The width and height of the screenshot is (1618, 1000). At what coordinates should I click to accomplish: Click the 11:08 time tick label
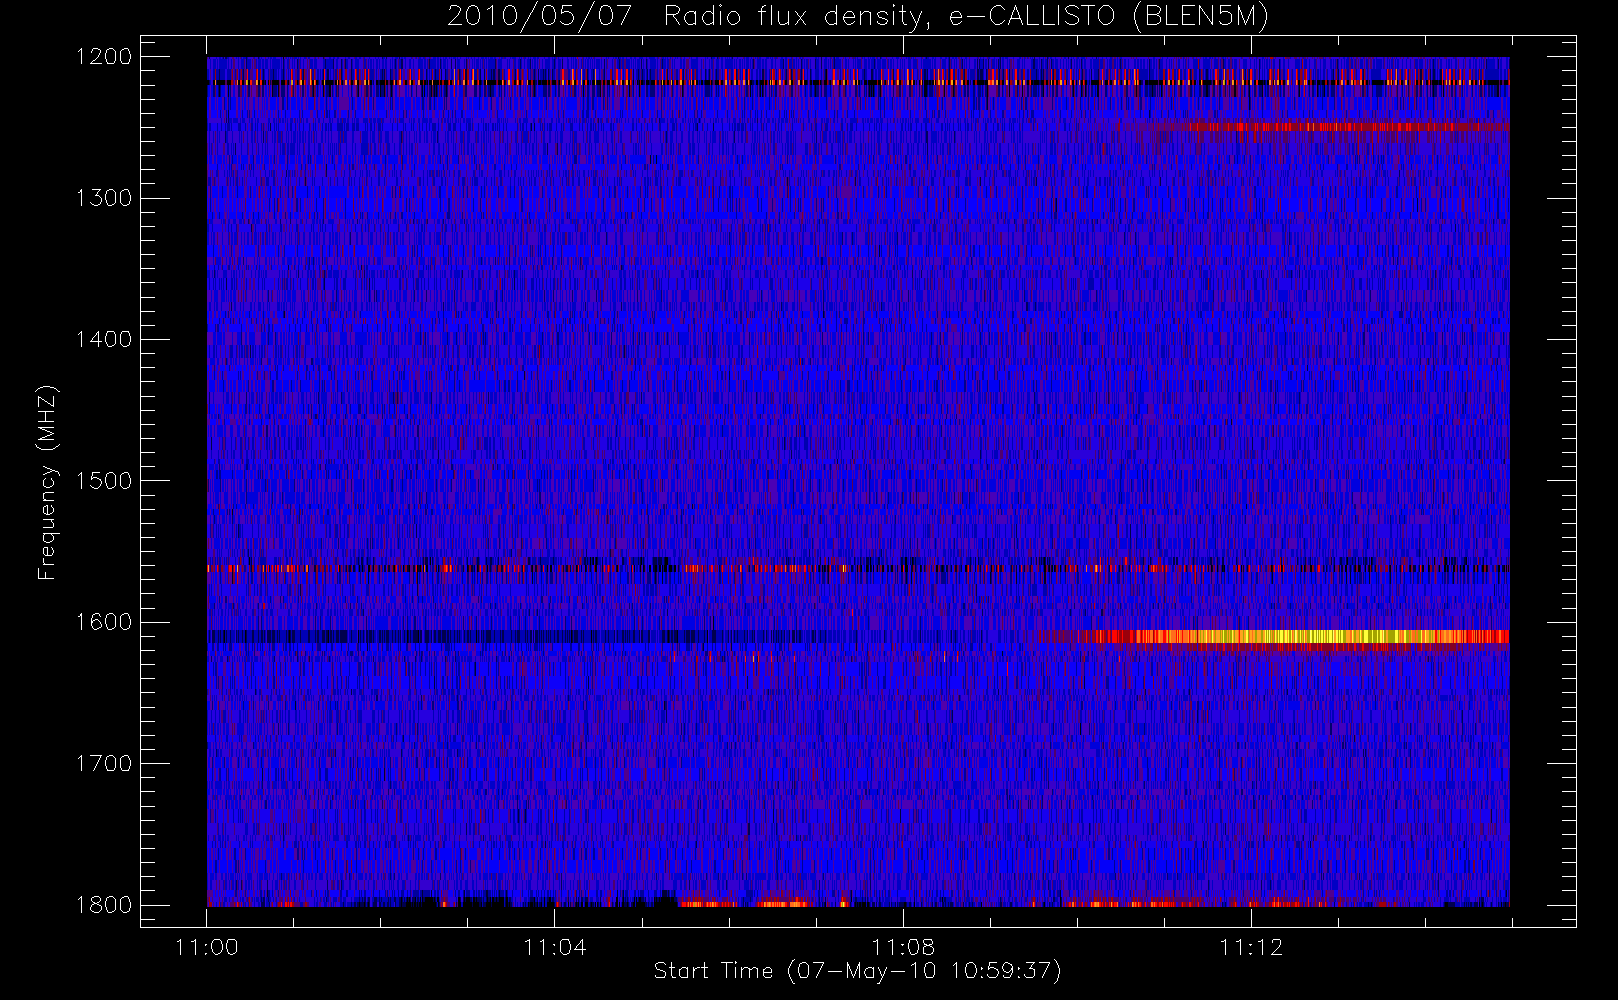(903, 947)
